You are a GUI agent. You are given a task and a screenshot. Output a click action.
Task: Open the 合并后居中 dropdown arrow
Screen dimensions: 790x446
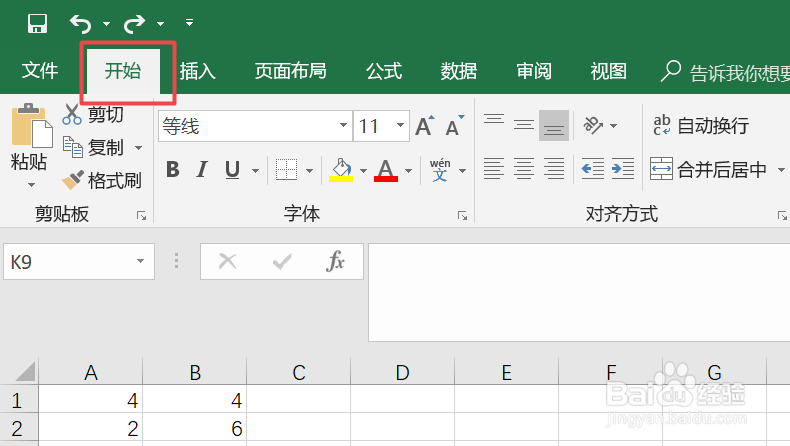click(x=781, y=170)
